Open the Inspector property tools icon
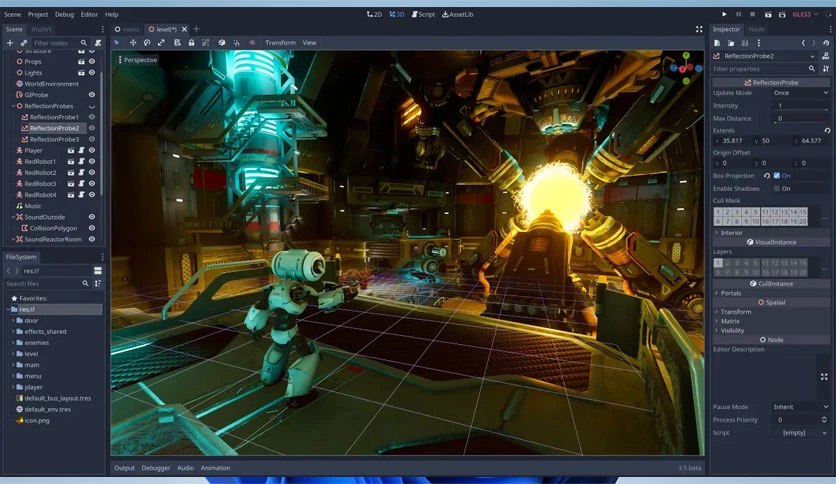The image size is (836, 484). (x=826, y=69)
